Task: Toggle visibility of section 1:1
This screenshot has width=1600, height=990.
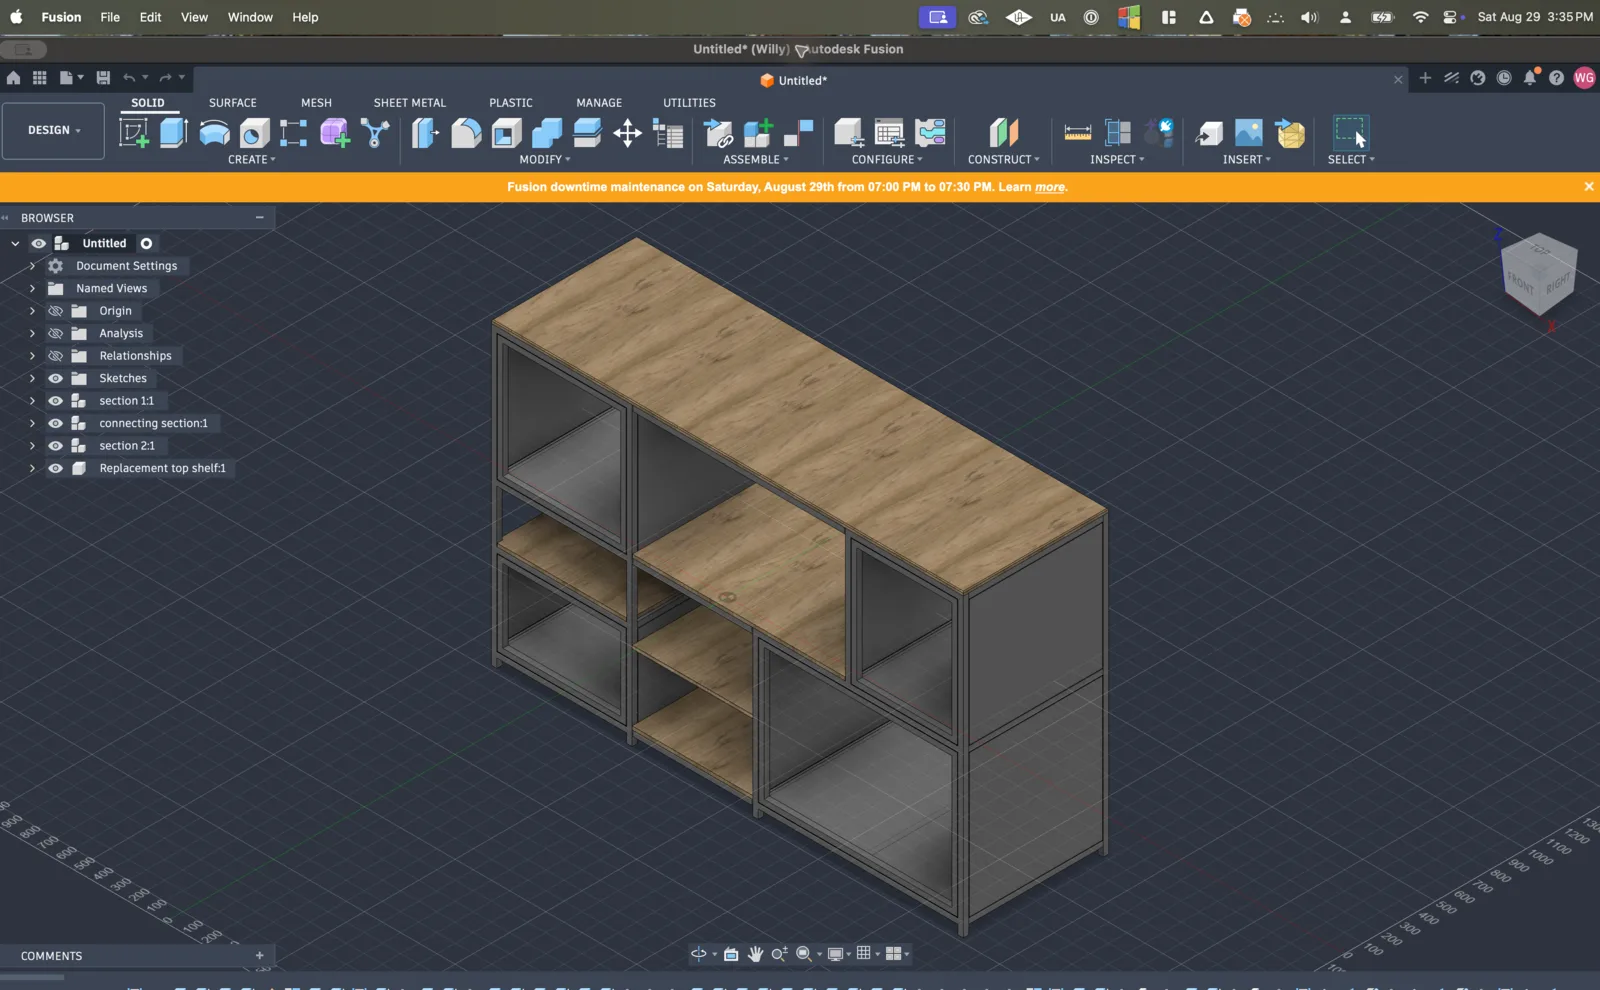Action: (x=55, y=401)
